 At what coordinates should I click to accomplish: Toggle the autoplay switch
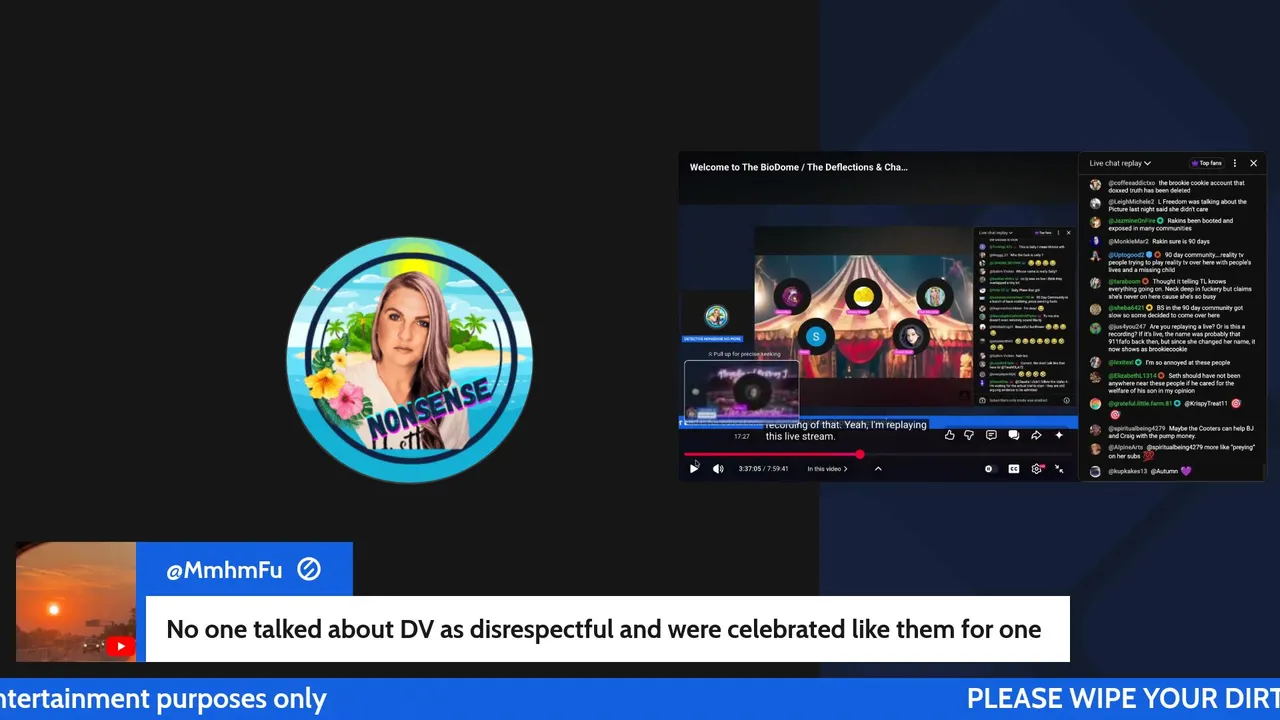pos(989,468)
